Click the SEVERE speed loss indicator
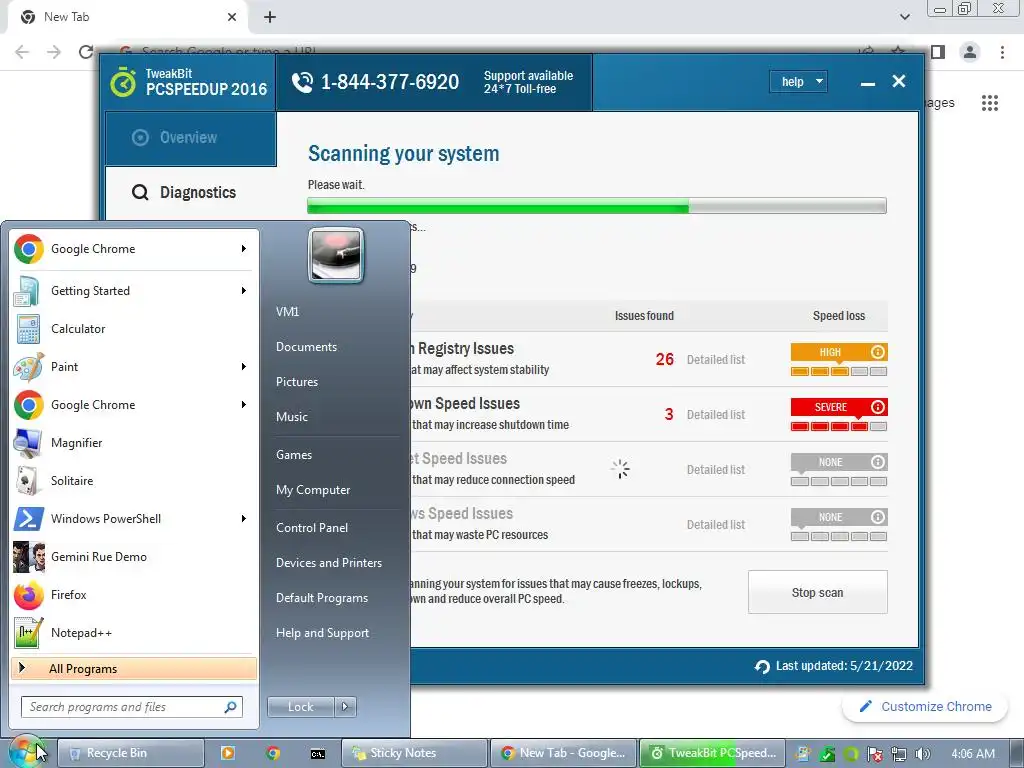This screenshot has width=1024, height=768. [839, 414]
